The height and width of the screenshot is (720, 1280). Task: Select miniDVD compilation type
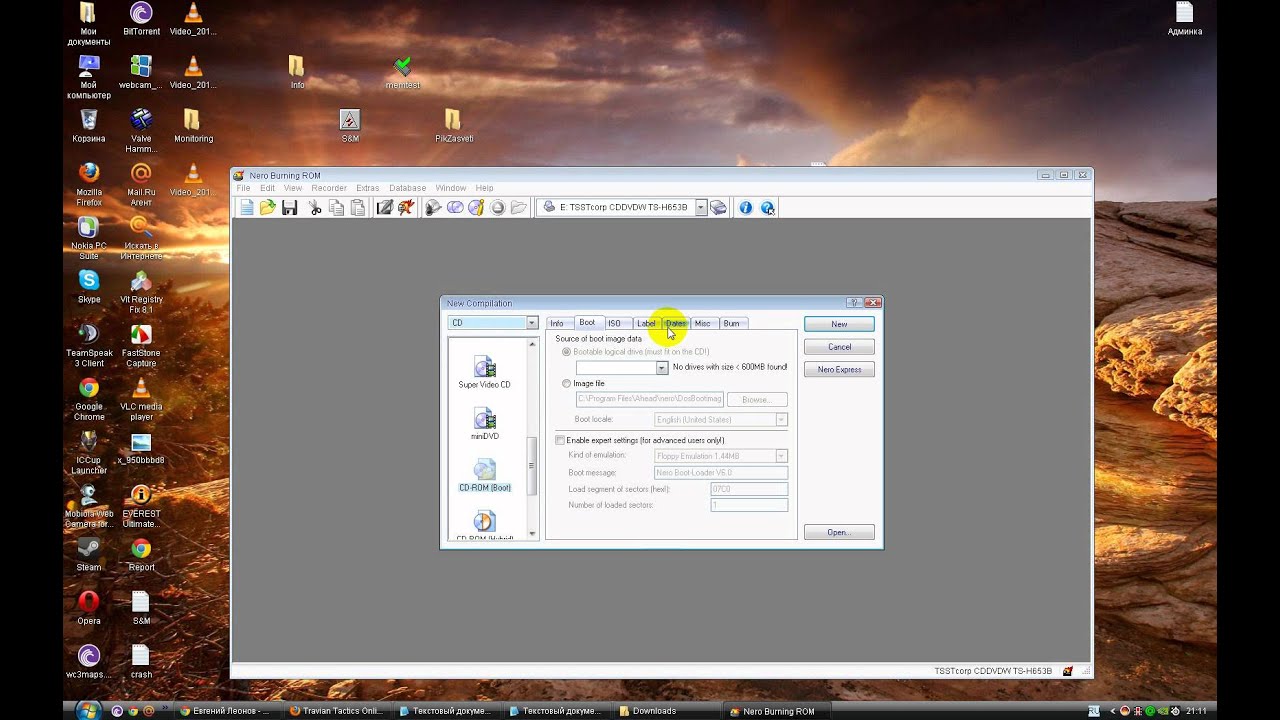[x=484, y=424]
